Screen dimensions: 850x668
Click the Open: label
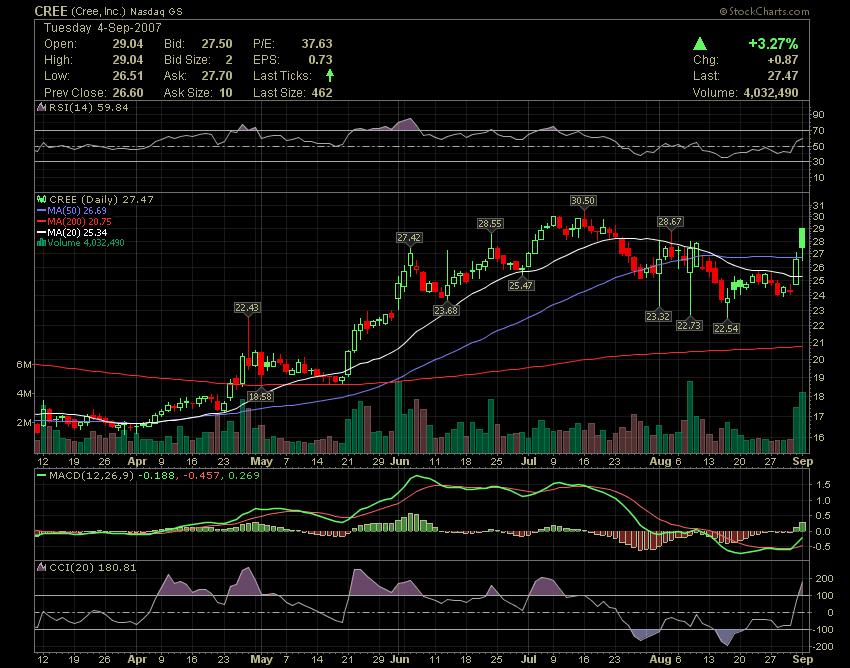[x=60, y=44]
